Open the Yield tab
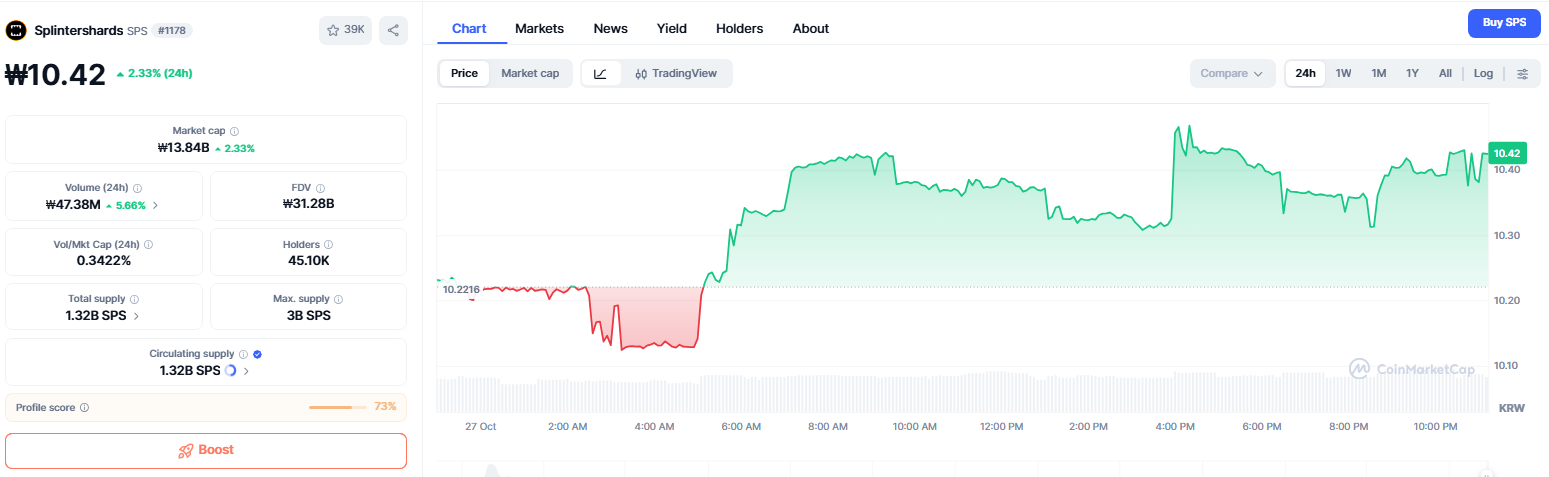This screenshot has height=477, width=1549. [672, 28]
